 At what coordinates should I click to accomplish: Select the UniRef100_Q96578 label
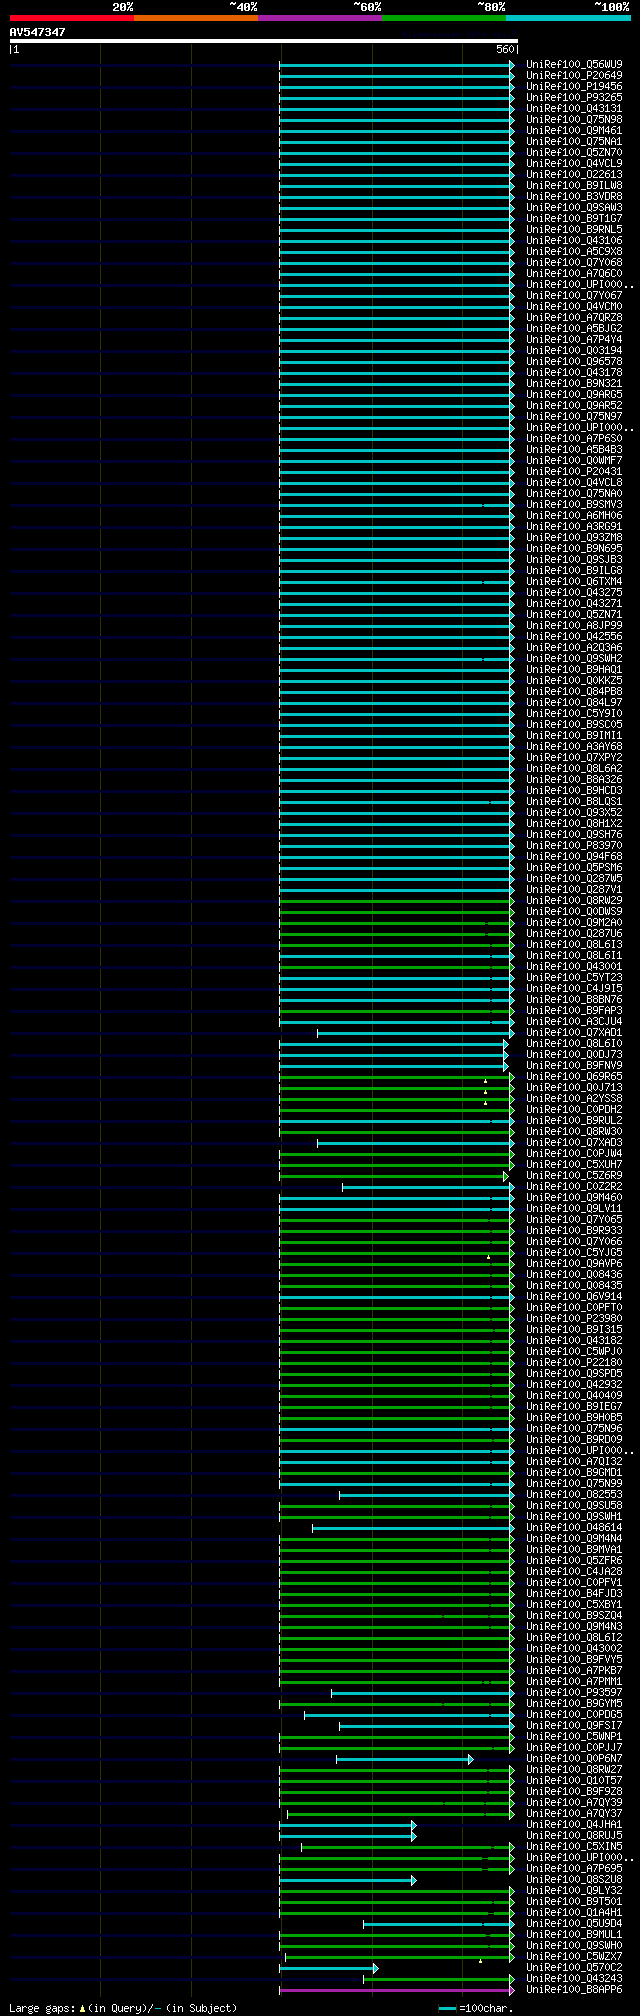tap(574, 361)
